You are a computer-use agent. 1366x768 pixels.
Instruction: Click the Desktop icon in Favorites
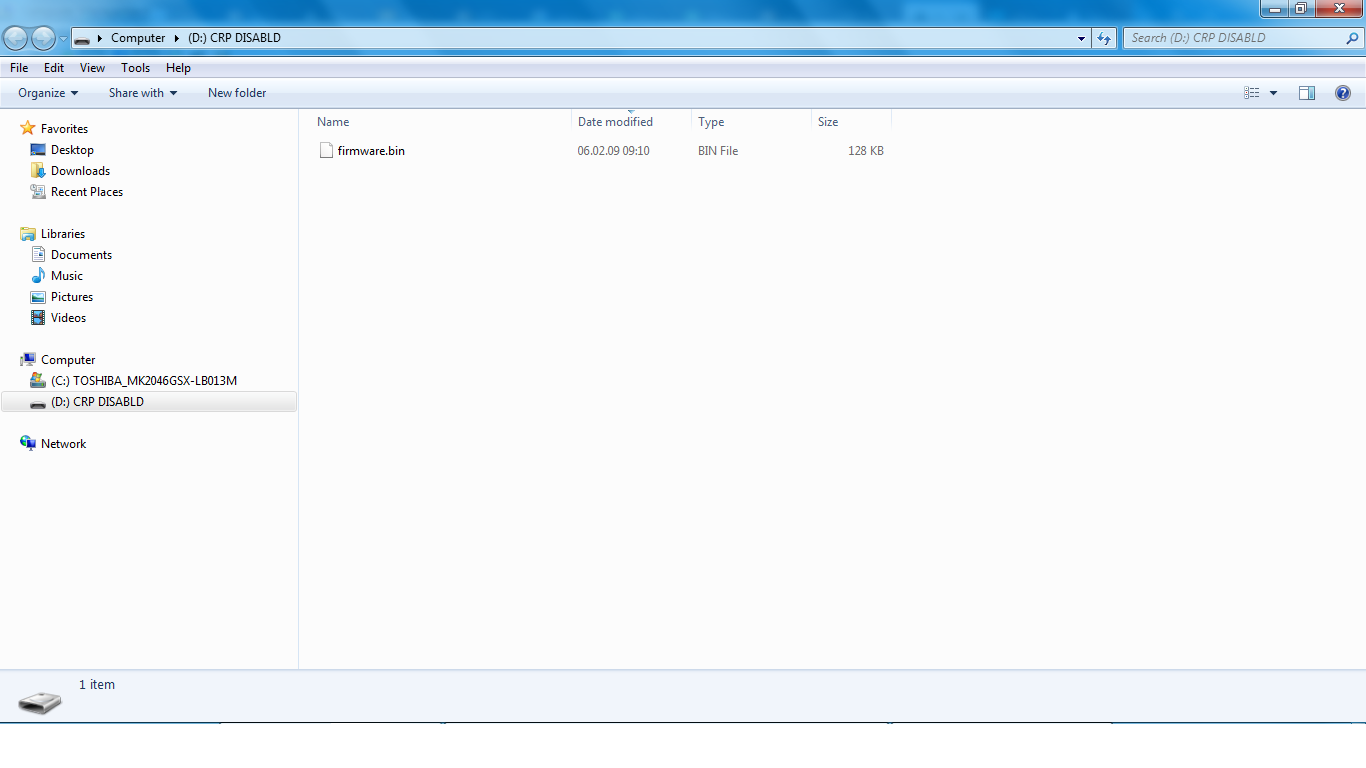(38, 150)
